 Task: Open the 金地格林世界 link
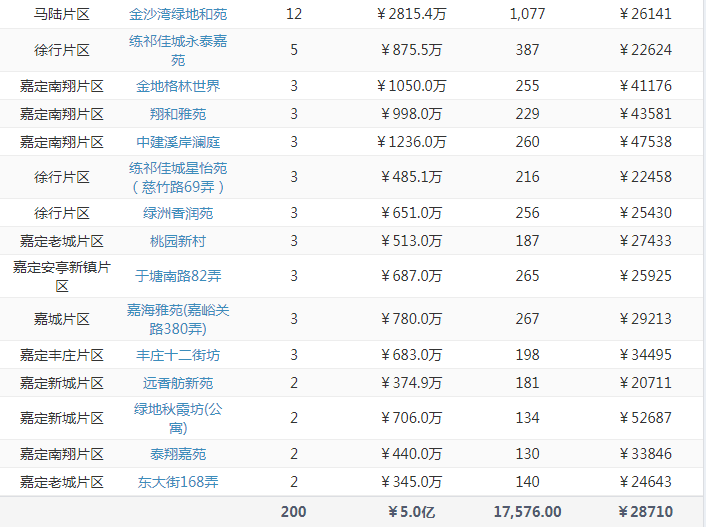[178, 86]
